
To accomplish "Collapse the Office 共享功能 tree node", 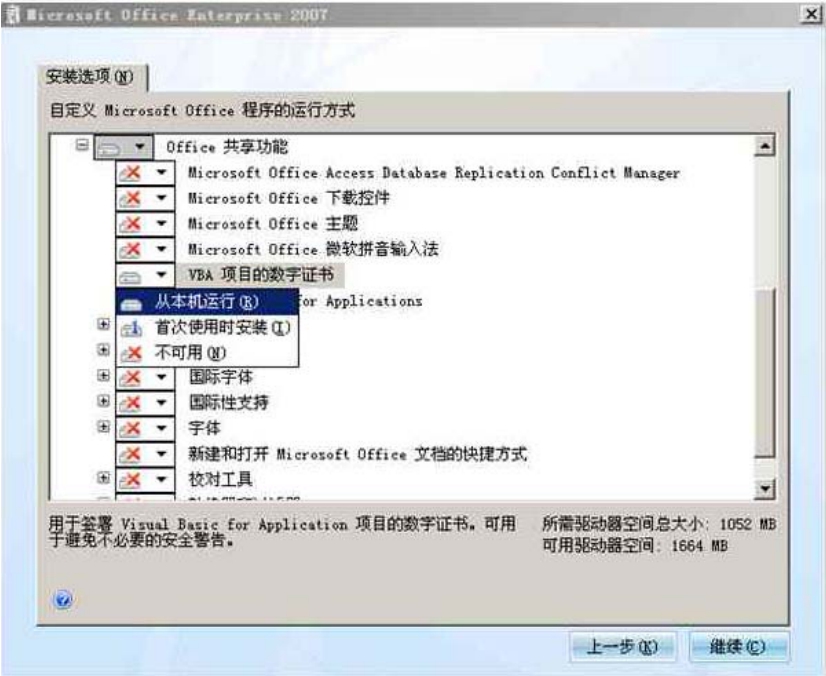I will coord(83,146).
